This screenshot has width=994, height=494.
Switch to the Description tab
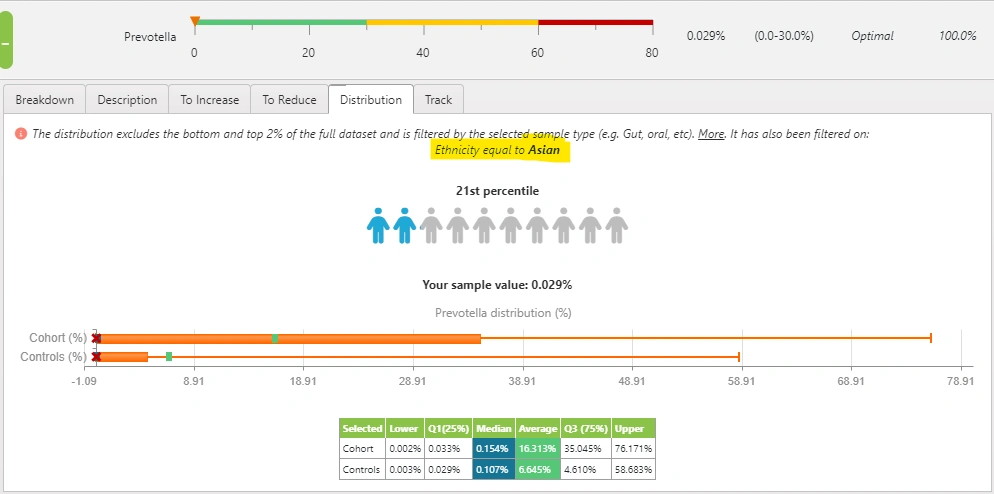[x=127, y=100]
